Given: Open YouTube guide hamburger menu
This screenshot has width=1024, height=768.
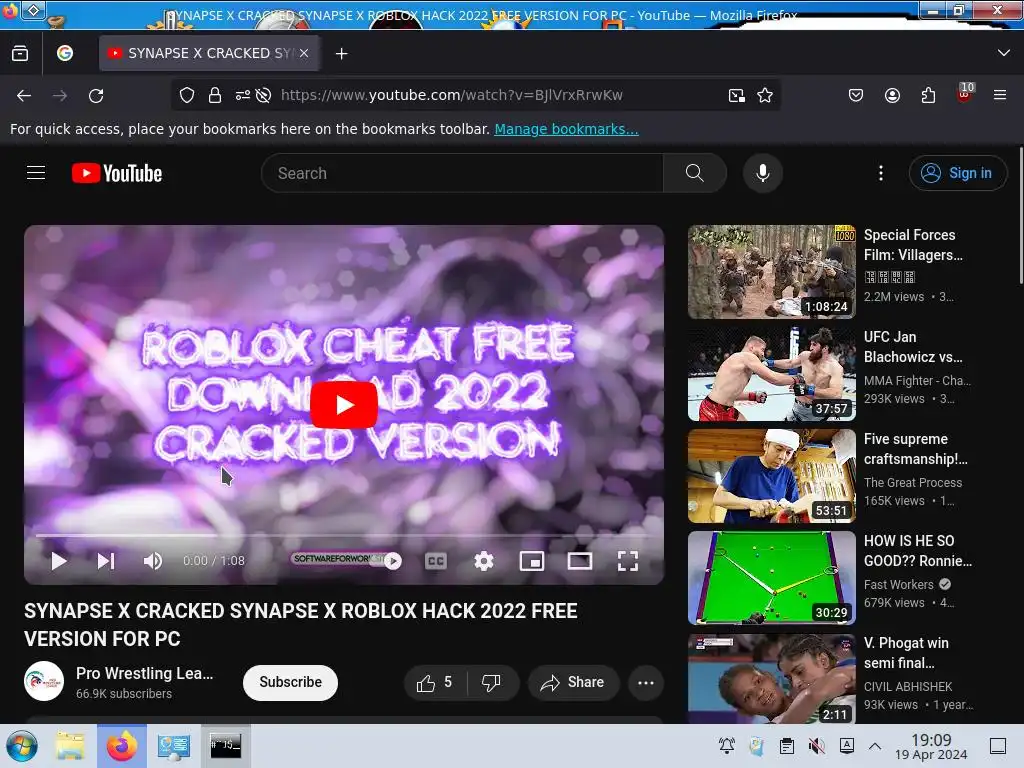Looking at the screenshot, I should pos(36,173).
